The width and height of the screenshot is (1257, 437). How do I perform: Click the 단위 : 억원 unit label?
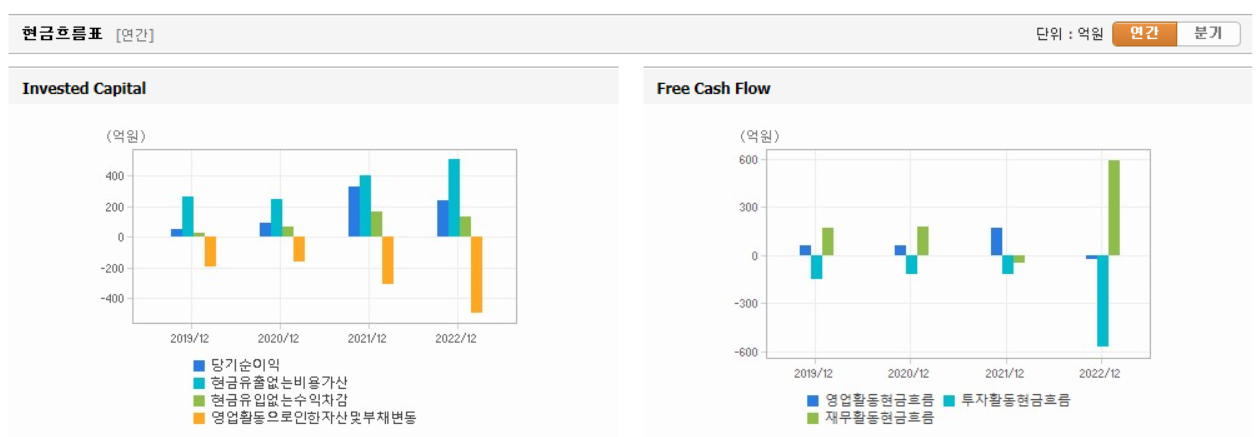click(1069, 34)
